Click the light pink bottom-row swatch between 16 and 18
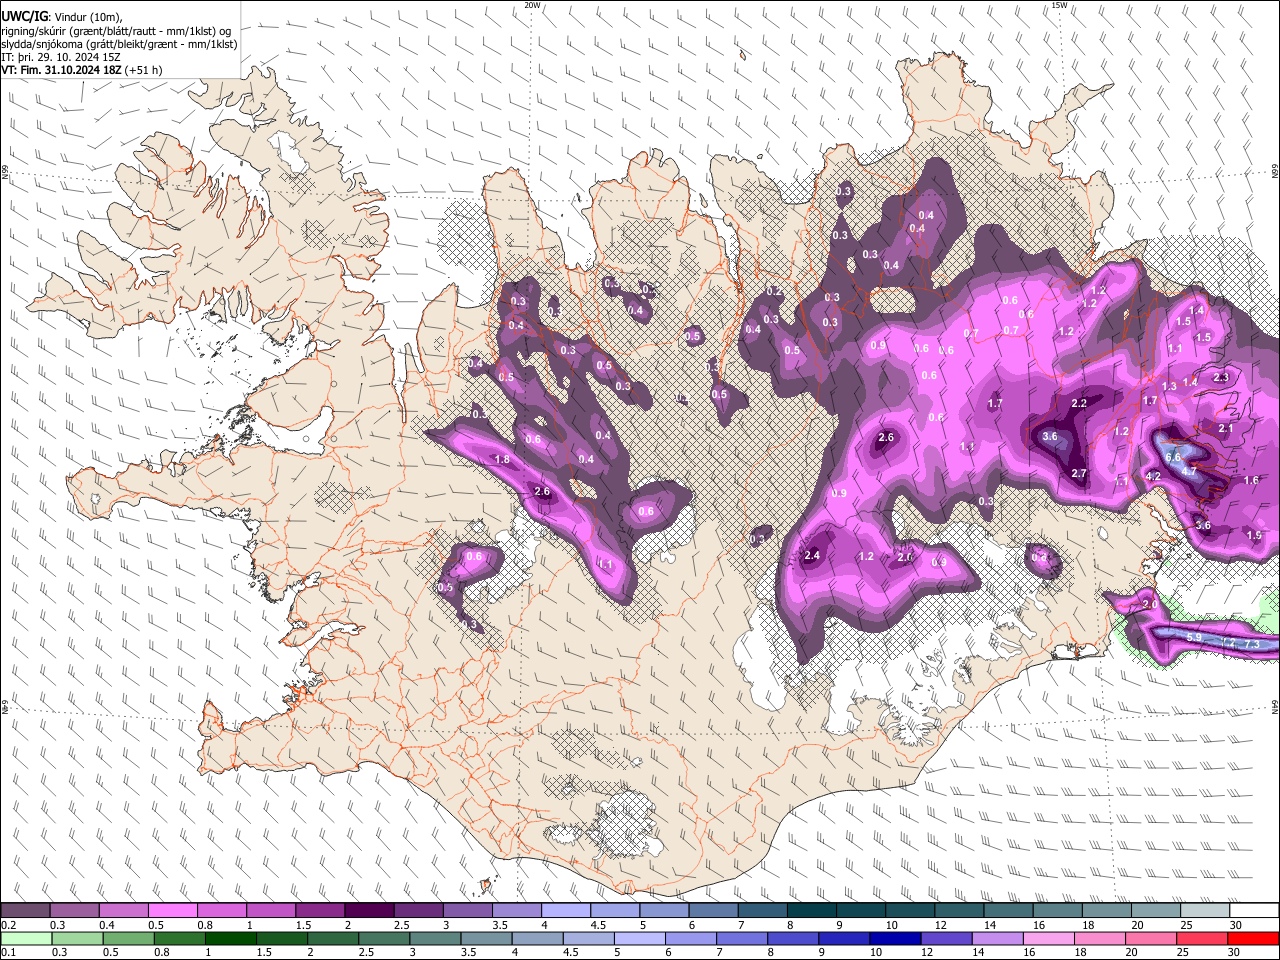This screenshot has height=960, width=1280. click(x=1047, y=938)
